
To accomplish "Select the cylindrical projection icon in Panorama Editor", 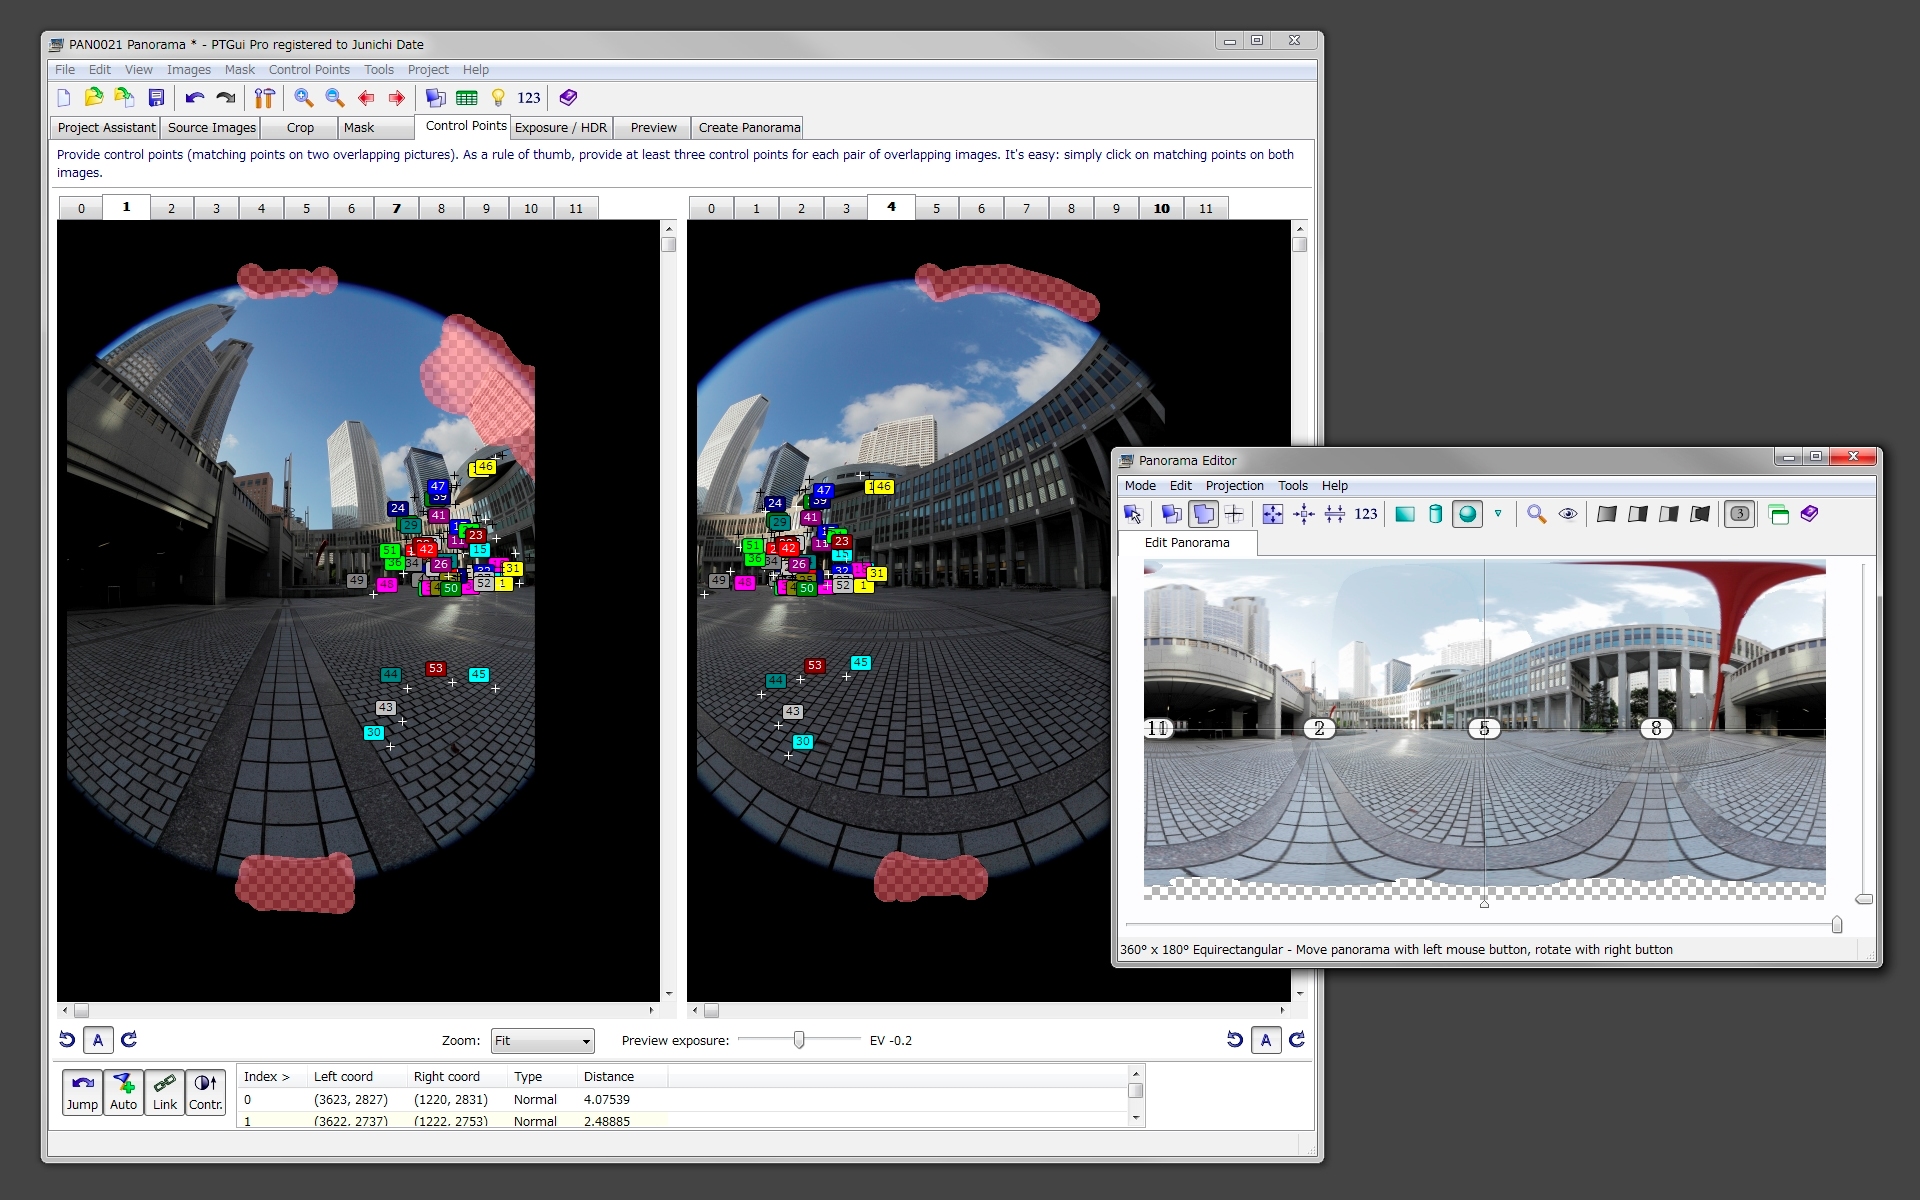I will [x=1436, y=514].
